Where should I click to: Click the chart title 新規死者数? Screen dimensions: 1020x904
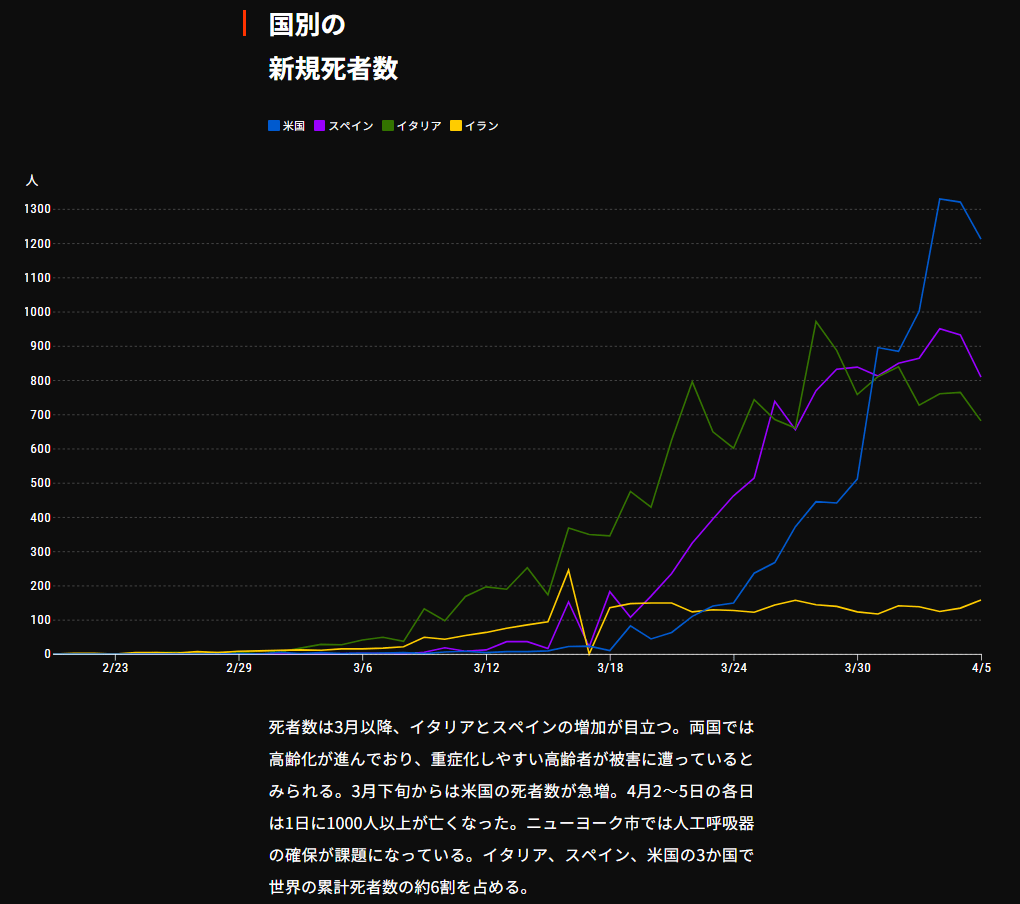point(333,68)
